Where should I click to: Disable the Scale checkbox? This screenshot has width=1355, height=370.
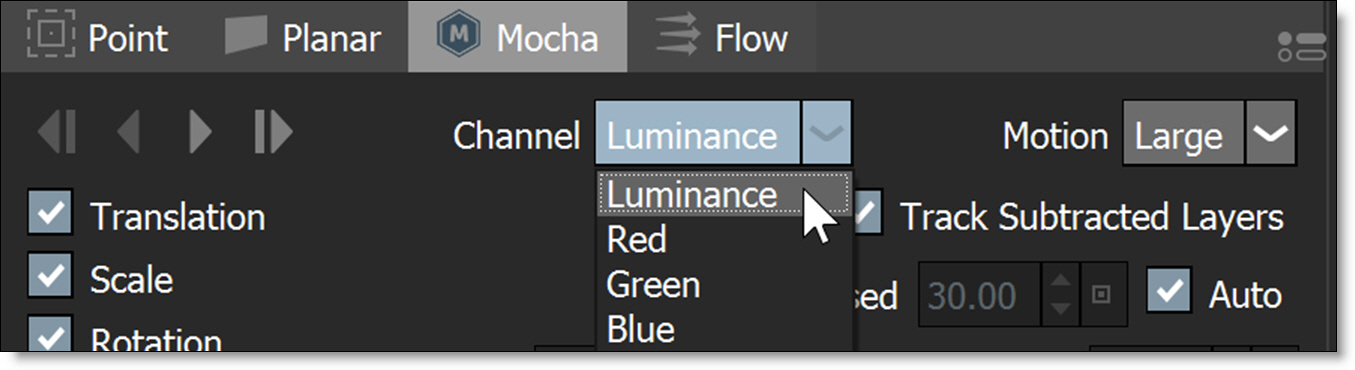tap(52, 278)
